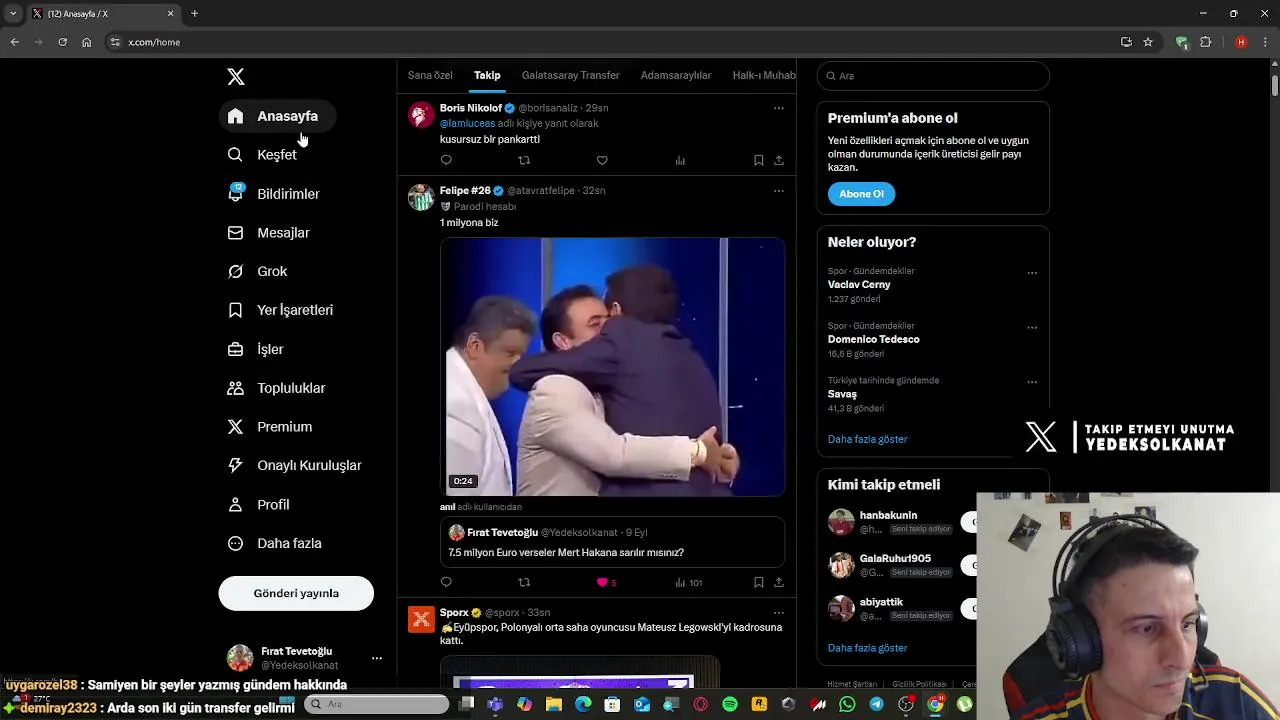Open quoted Fırat Tevetoğlu tweet
The image size is (1280, 720).
(x=612, y=542)
